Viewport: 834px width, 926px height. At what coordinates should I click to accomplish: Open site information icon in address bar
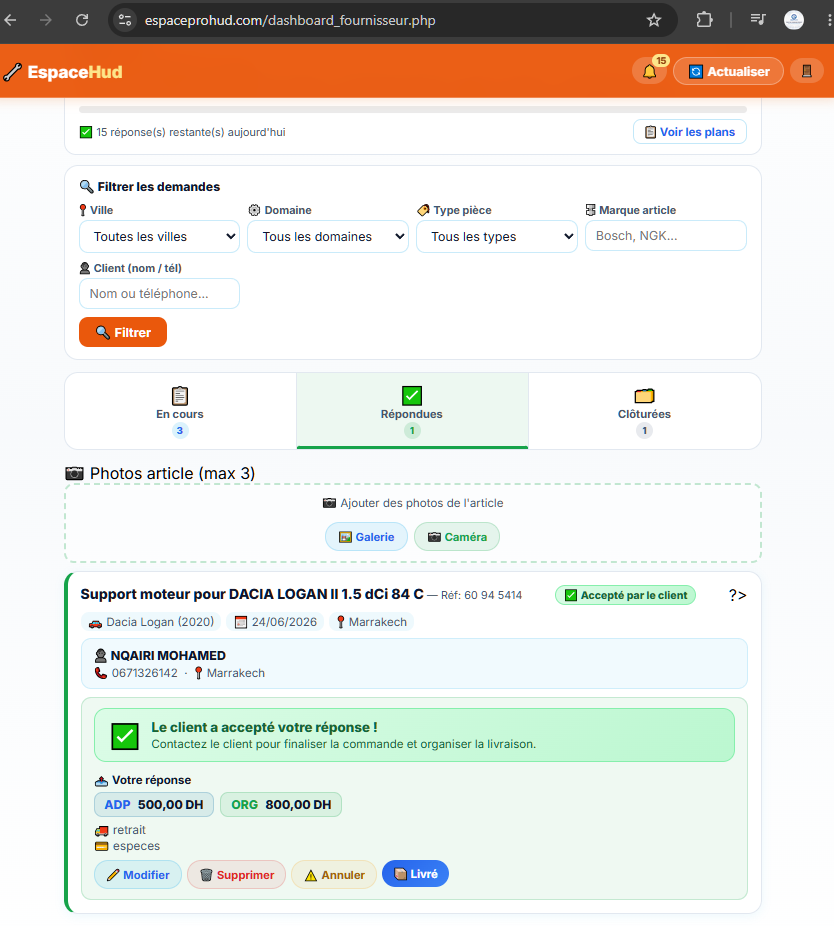(x=125, y=20)
